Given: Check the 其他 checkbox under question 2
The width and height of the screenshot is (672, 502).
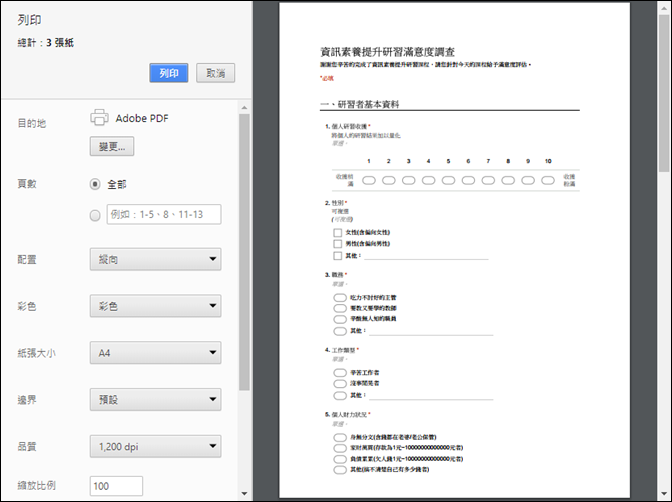Looking at the screenshot, I should coord(338,256).
